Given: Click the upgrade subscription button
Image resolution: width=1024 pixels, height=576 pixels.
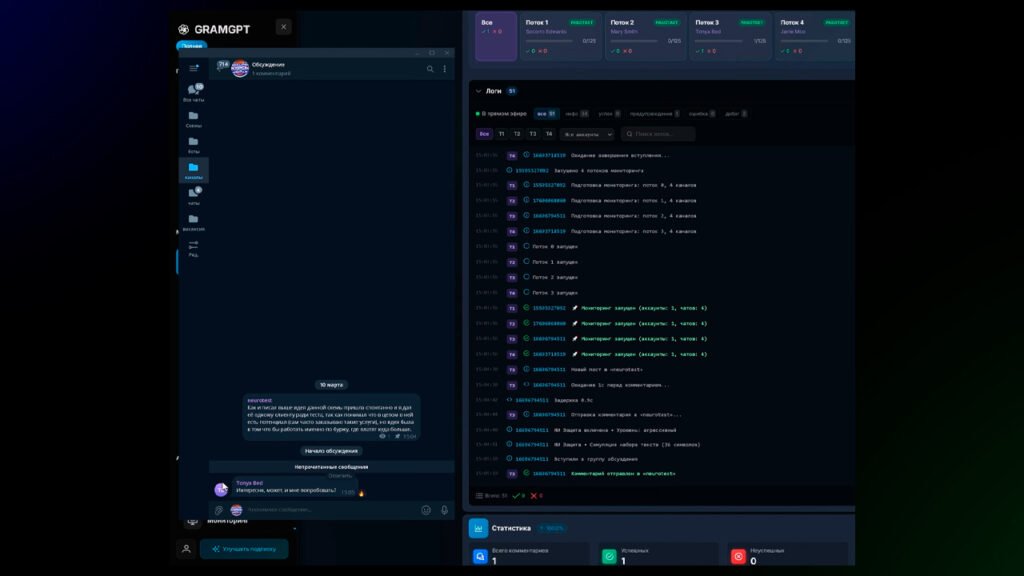Looking at the screenshot, I should pos(244,549).
